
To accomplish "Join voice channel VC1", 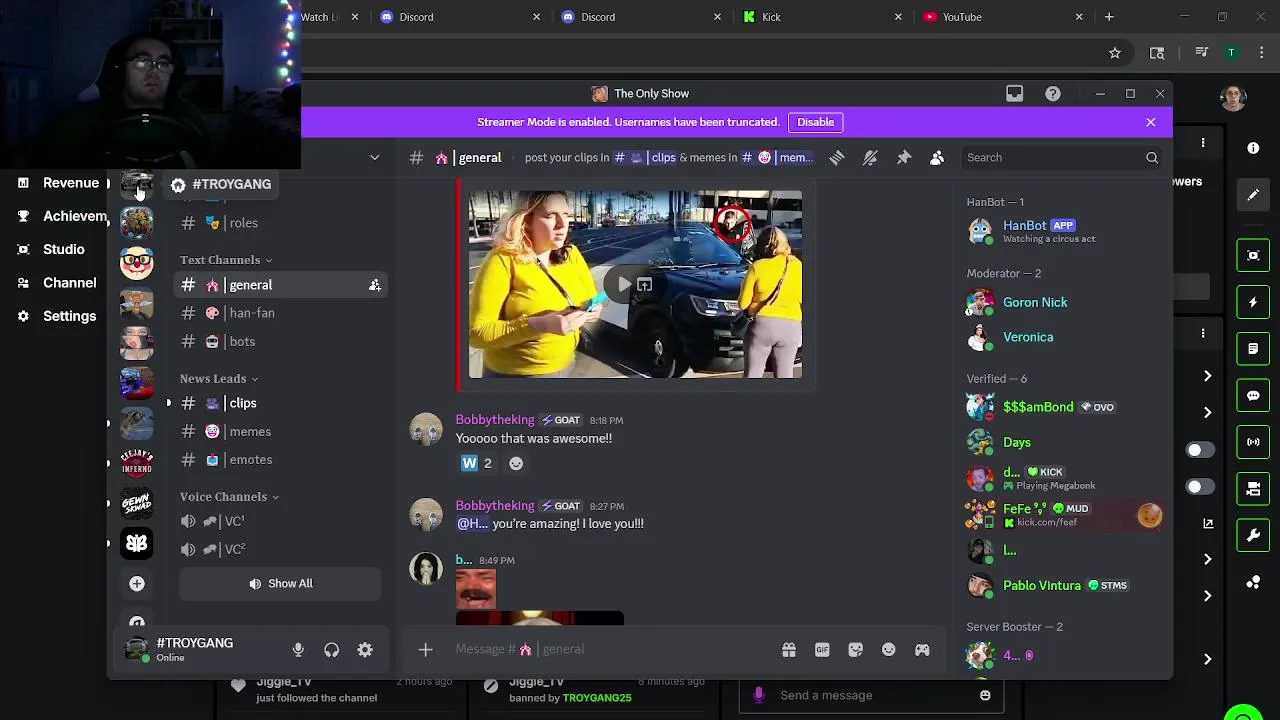I will coord(281,521).
